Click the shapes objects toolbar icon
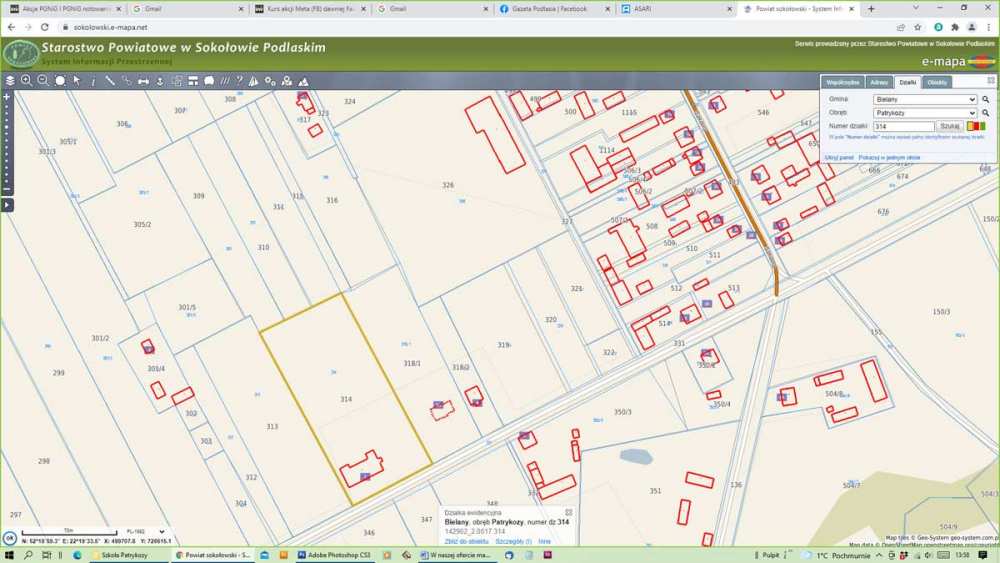Viewport: 1000px width, 563px height. [287, 81]
